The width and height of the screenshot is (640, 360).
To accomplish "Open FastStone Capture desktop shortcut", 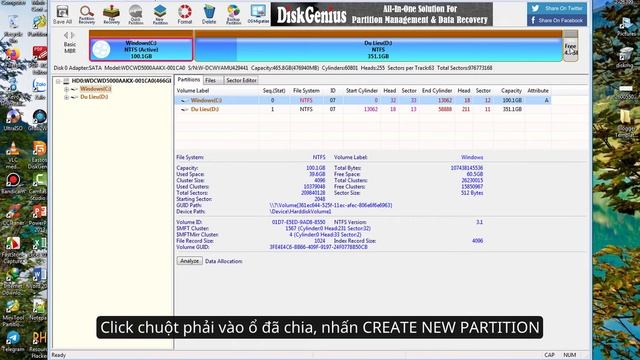I will pos(13,250).
